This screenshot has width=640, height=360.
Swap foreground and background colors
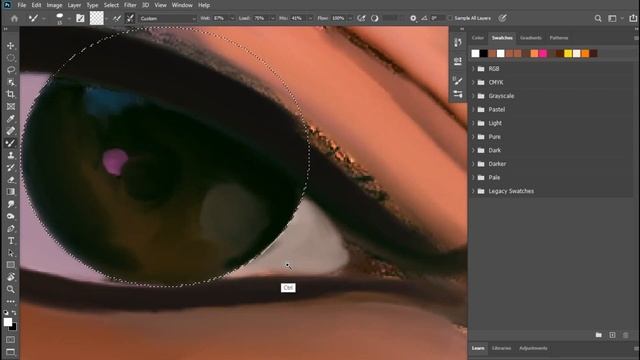click(x=14, y=313)
